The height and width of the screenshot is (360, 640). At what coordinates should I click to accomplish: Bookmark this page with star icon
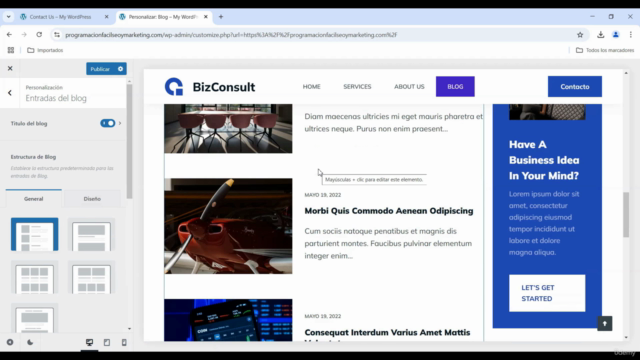580,35
